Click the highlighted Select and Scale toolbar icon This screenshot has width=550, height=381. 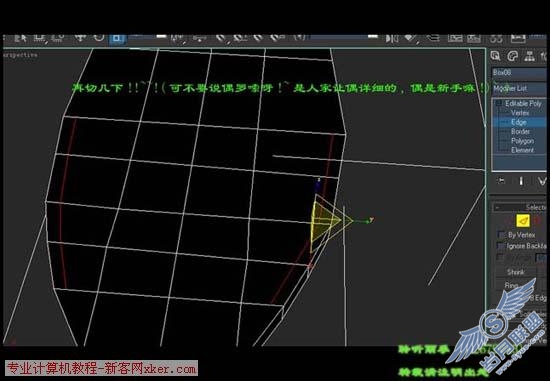click(x=117, y=38)
